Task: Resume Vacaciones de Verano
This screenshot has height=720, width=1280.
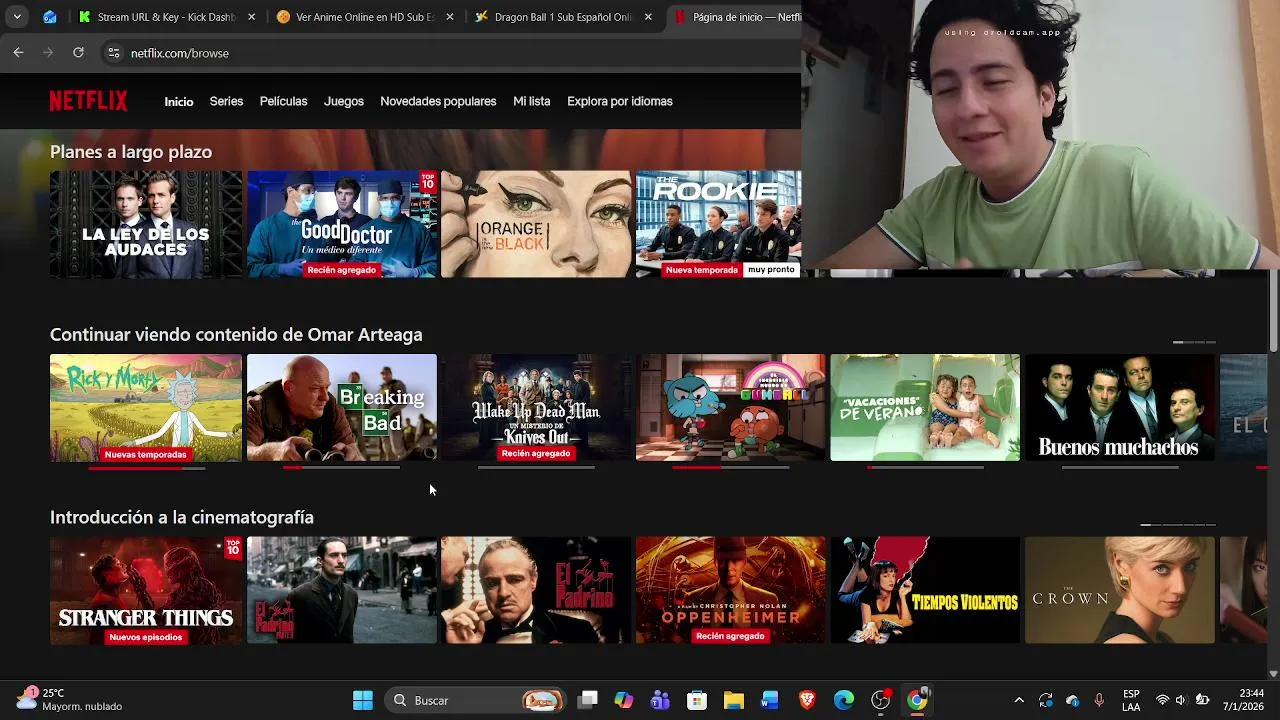Action: (x=925, y=407)
